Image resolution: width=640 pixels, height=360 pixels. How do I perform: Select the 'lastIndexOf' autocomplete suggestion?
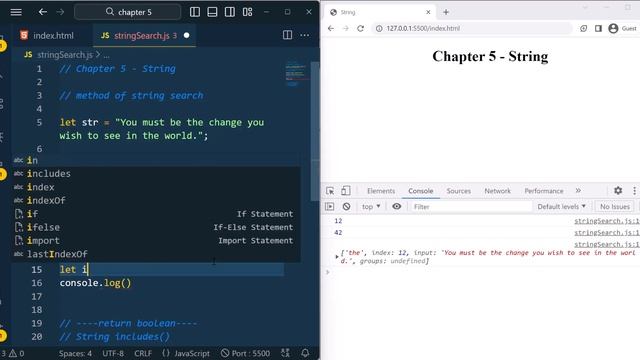click(x=157, y=254)
